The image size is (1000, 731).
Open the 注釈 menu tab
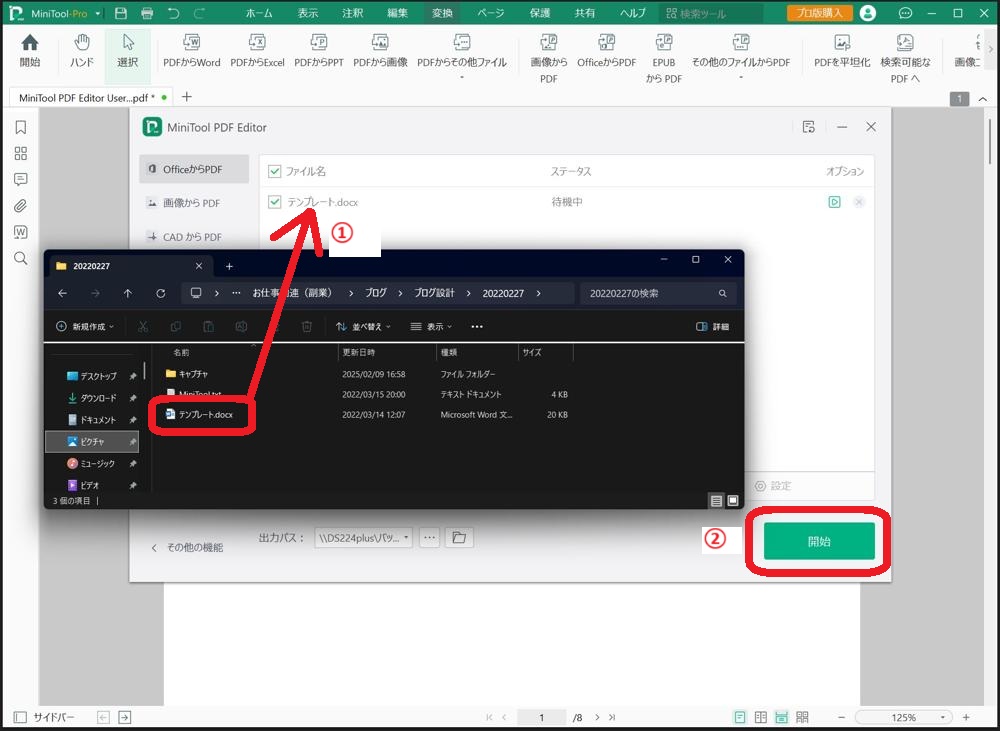352,13
